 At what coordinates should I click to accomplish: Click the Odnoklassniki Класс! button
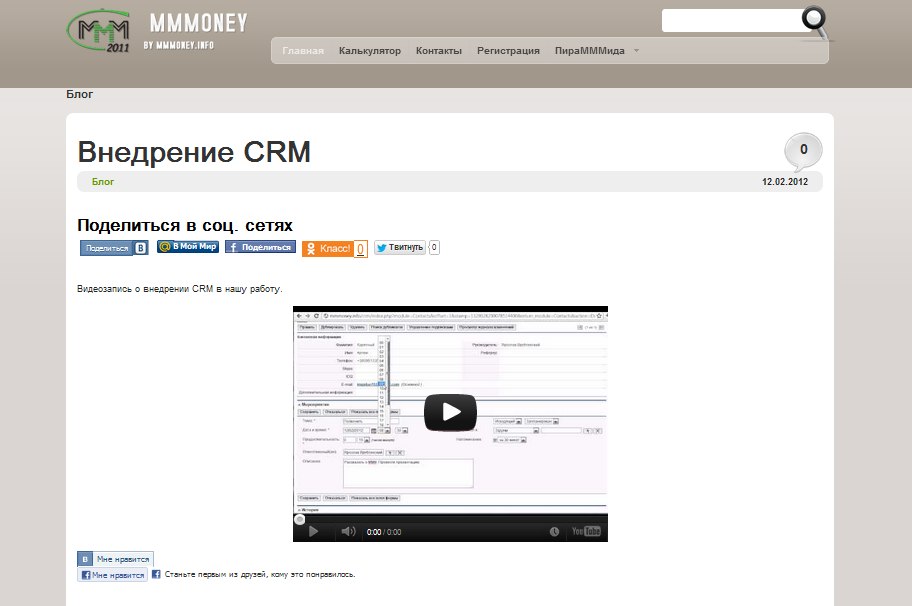click(x=327, y=248)
